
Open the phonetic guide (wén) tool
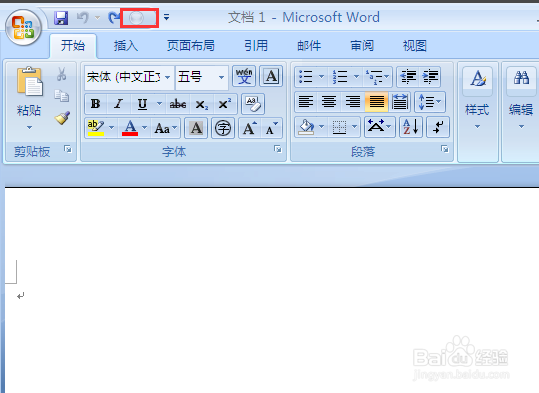point(244,76)
